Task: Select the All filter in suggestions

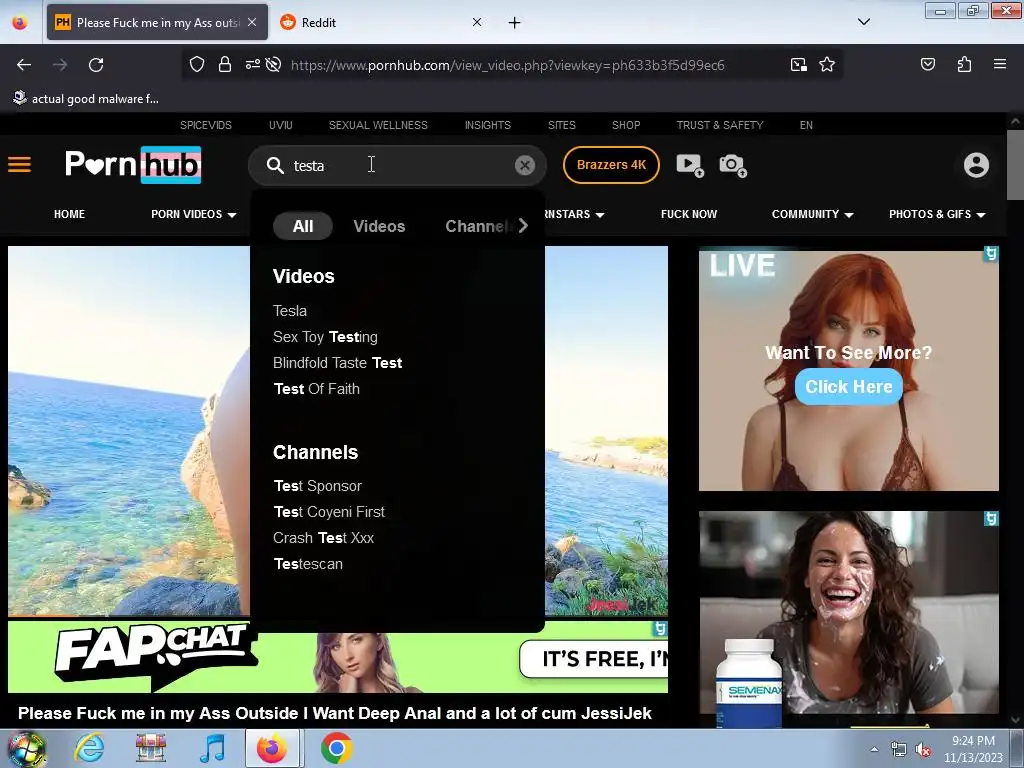Action: [303, 226]
